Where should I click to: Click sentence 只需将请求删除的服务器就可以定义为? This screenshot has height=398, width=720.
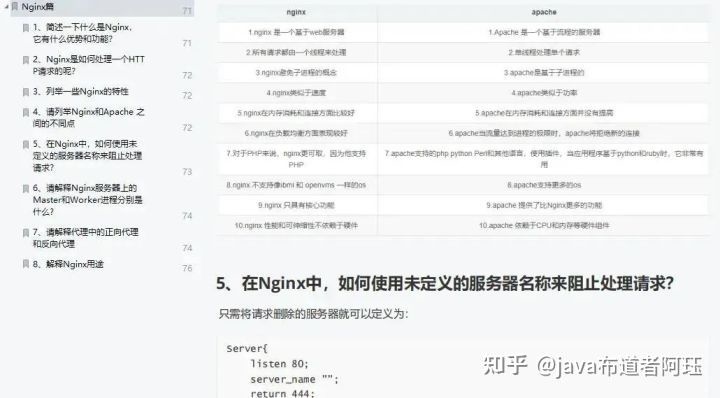[313, 314]
